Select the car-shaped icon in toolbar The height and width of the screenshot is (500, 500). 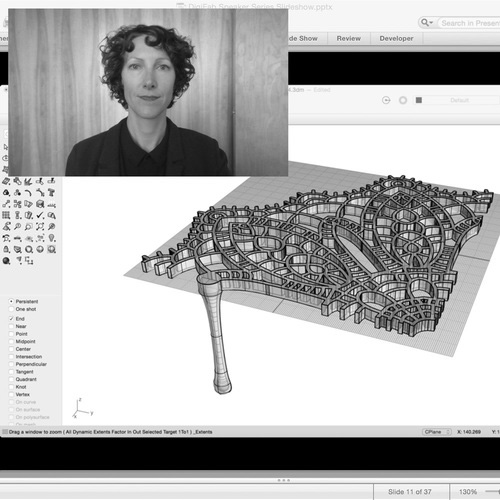pos(17,238)
